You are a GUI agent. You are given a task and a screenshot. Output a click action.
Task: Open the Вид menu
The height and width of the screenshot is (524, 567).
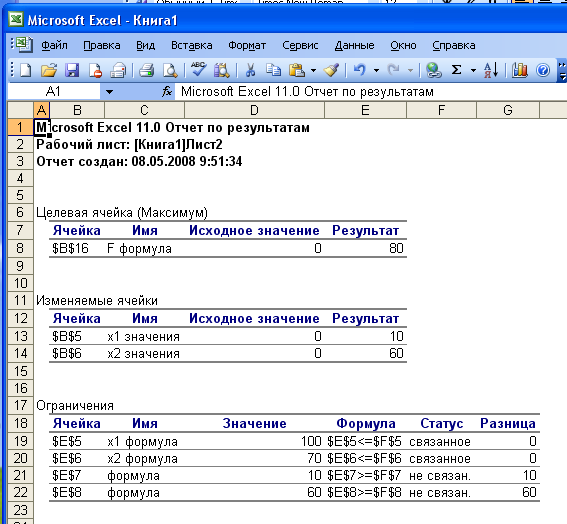tap(145, 46)
